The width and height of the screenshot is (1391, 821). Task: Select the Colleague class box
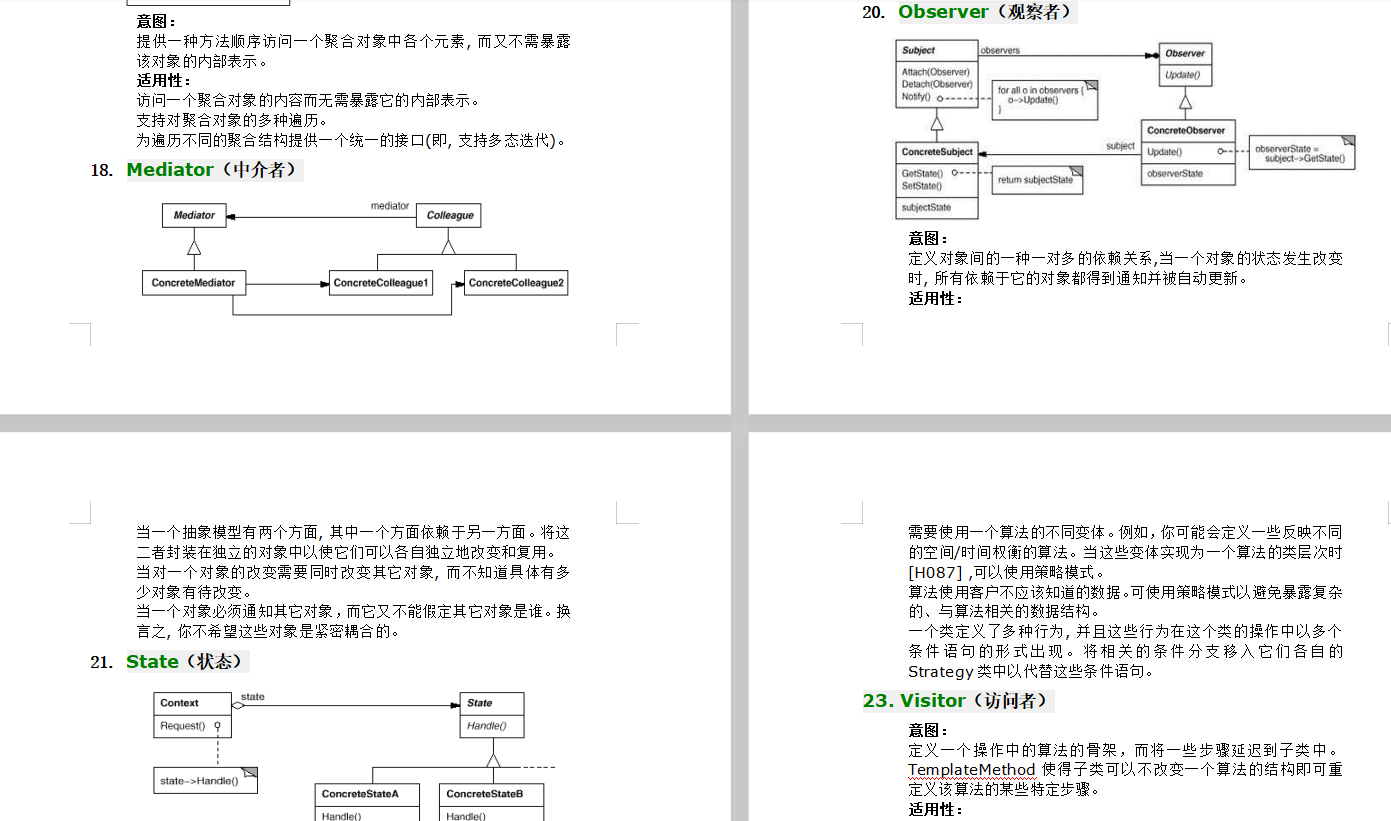(x=450, y=215)
